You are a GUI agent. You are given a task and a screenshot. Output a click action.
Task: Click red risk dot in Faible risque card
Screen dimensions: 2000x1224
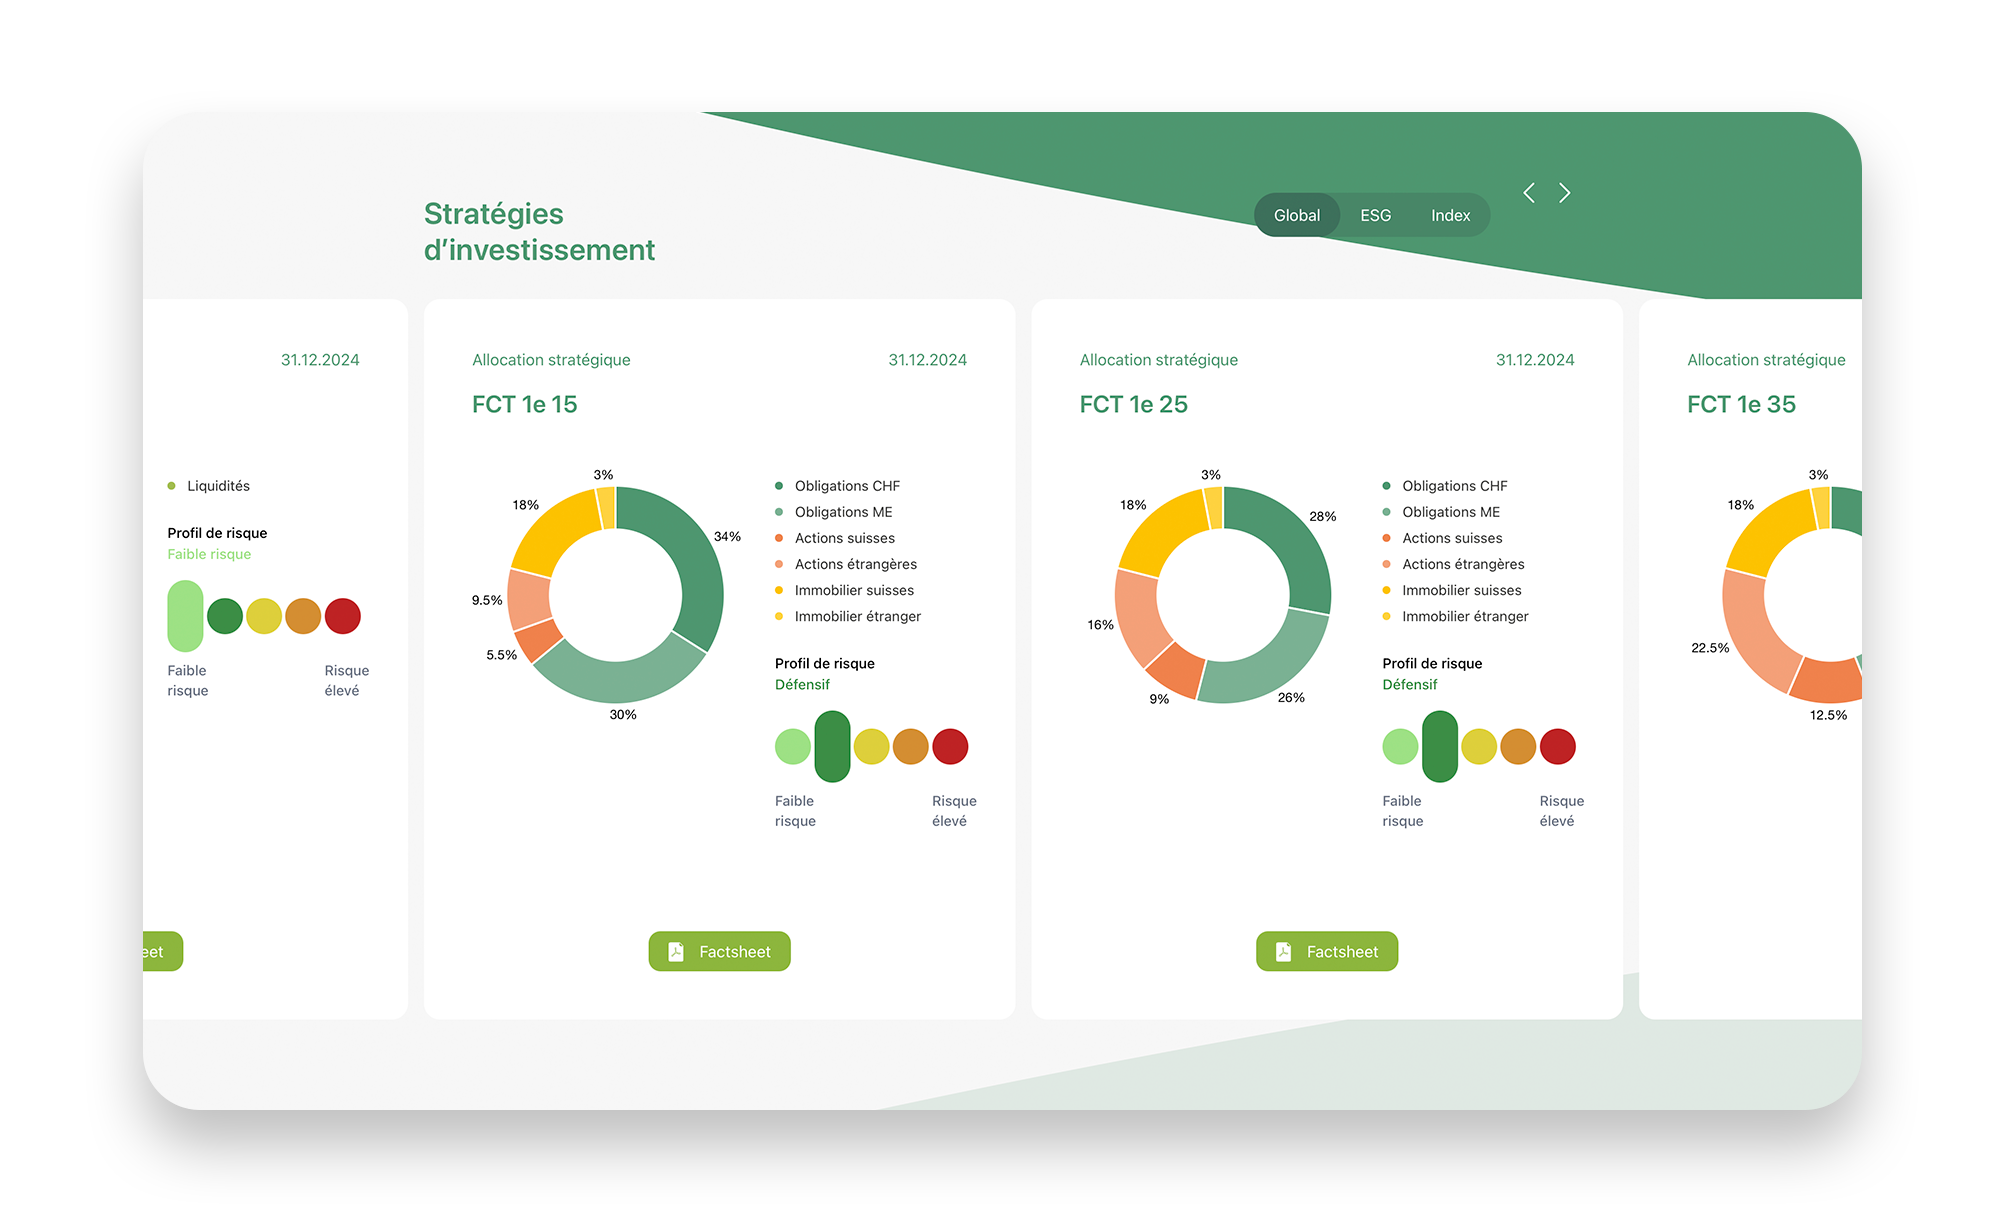click(343, 616)
